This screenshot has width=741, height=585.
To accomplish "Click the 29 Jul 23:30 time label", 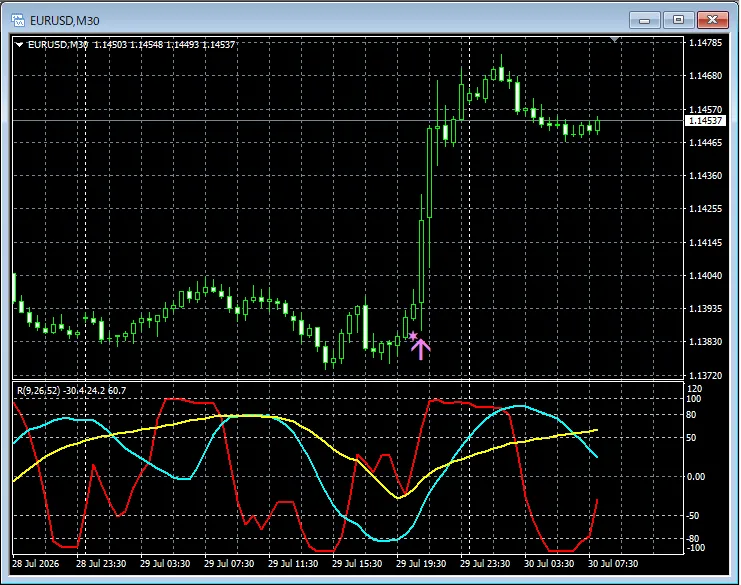I will coord(485,564).
